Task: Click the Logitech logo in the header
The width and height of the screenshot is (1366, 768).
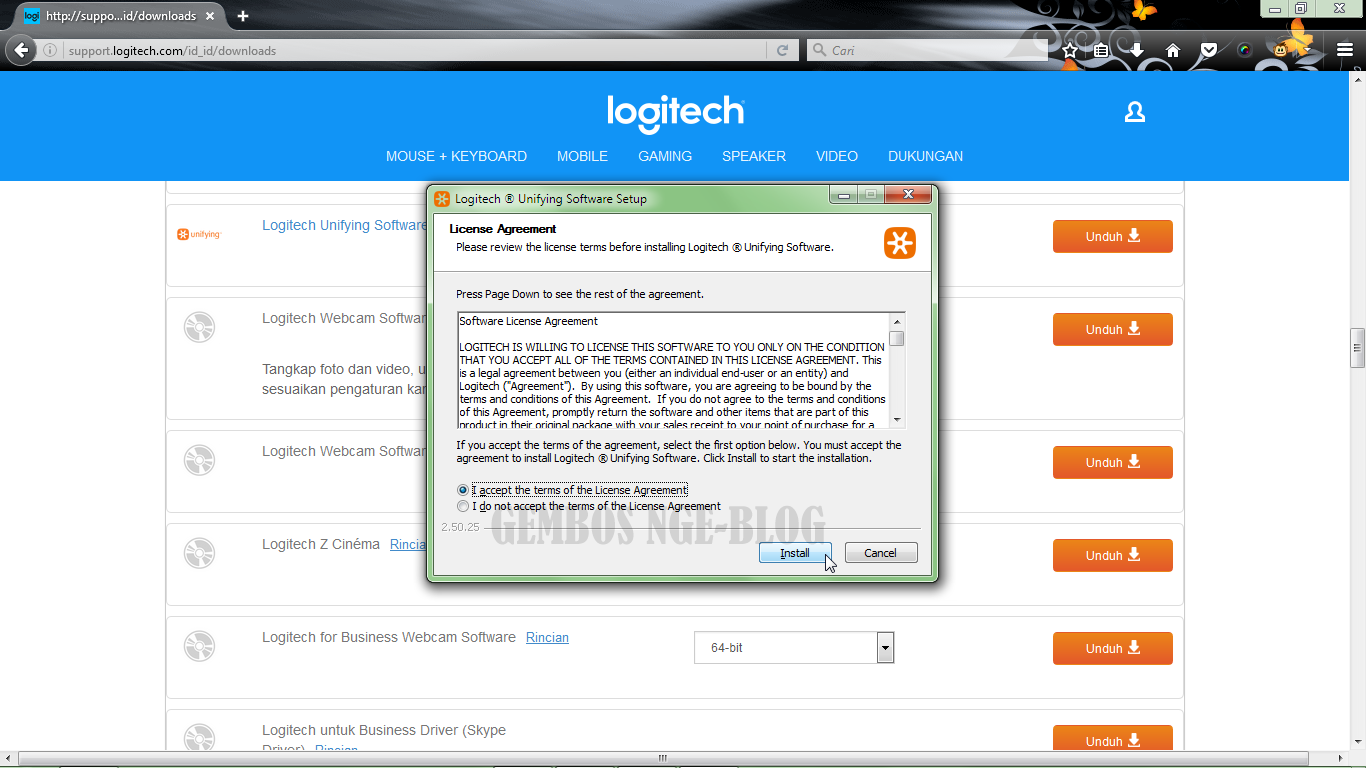Action: point(675,113)
